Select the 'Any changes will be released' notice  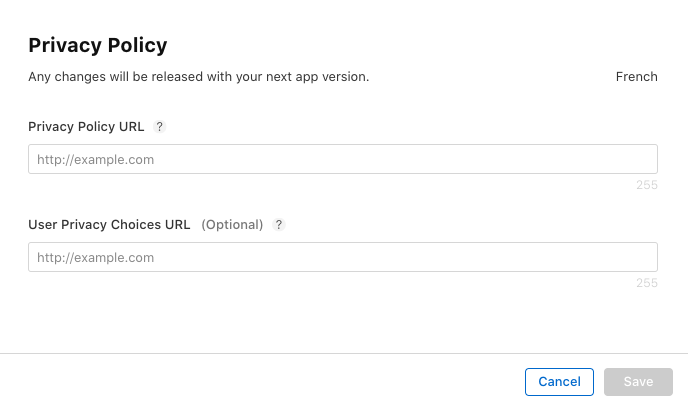(x=199, y=77)
